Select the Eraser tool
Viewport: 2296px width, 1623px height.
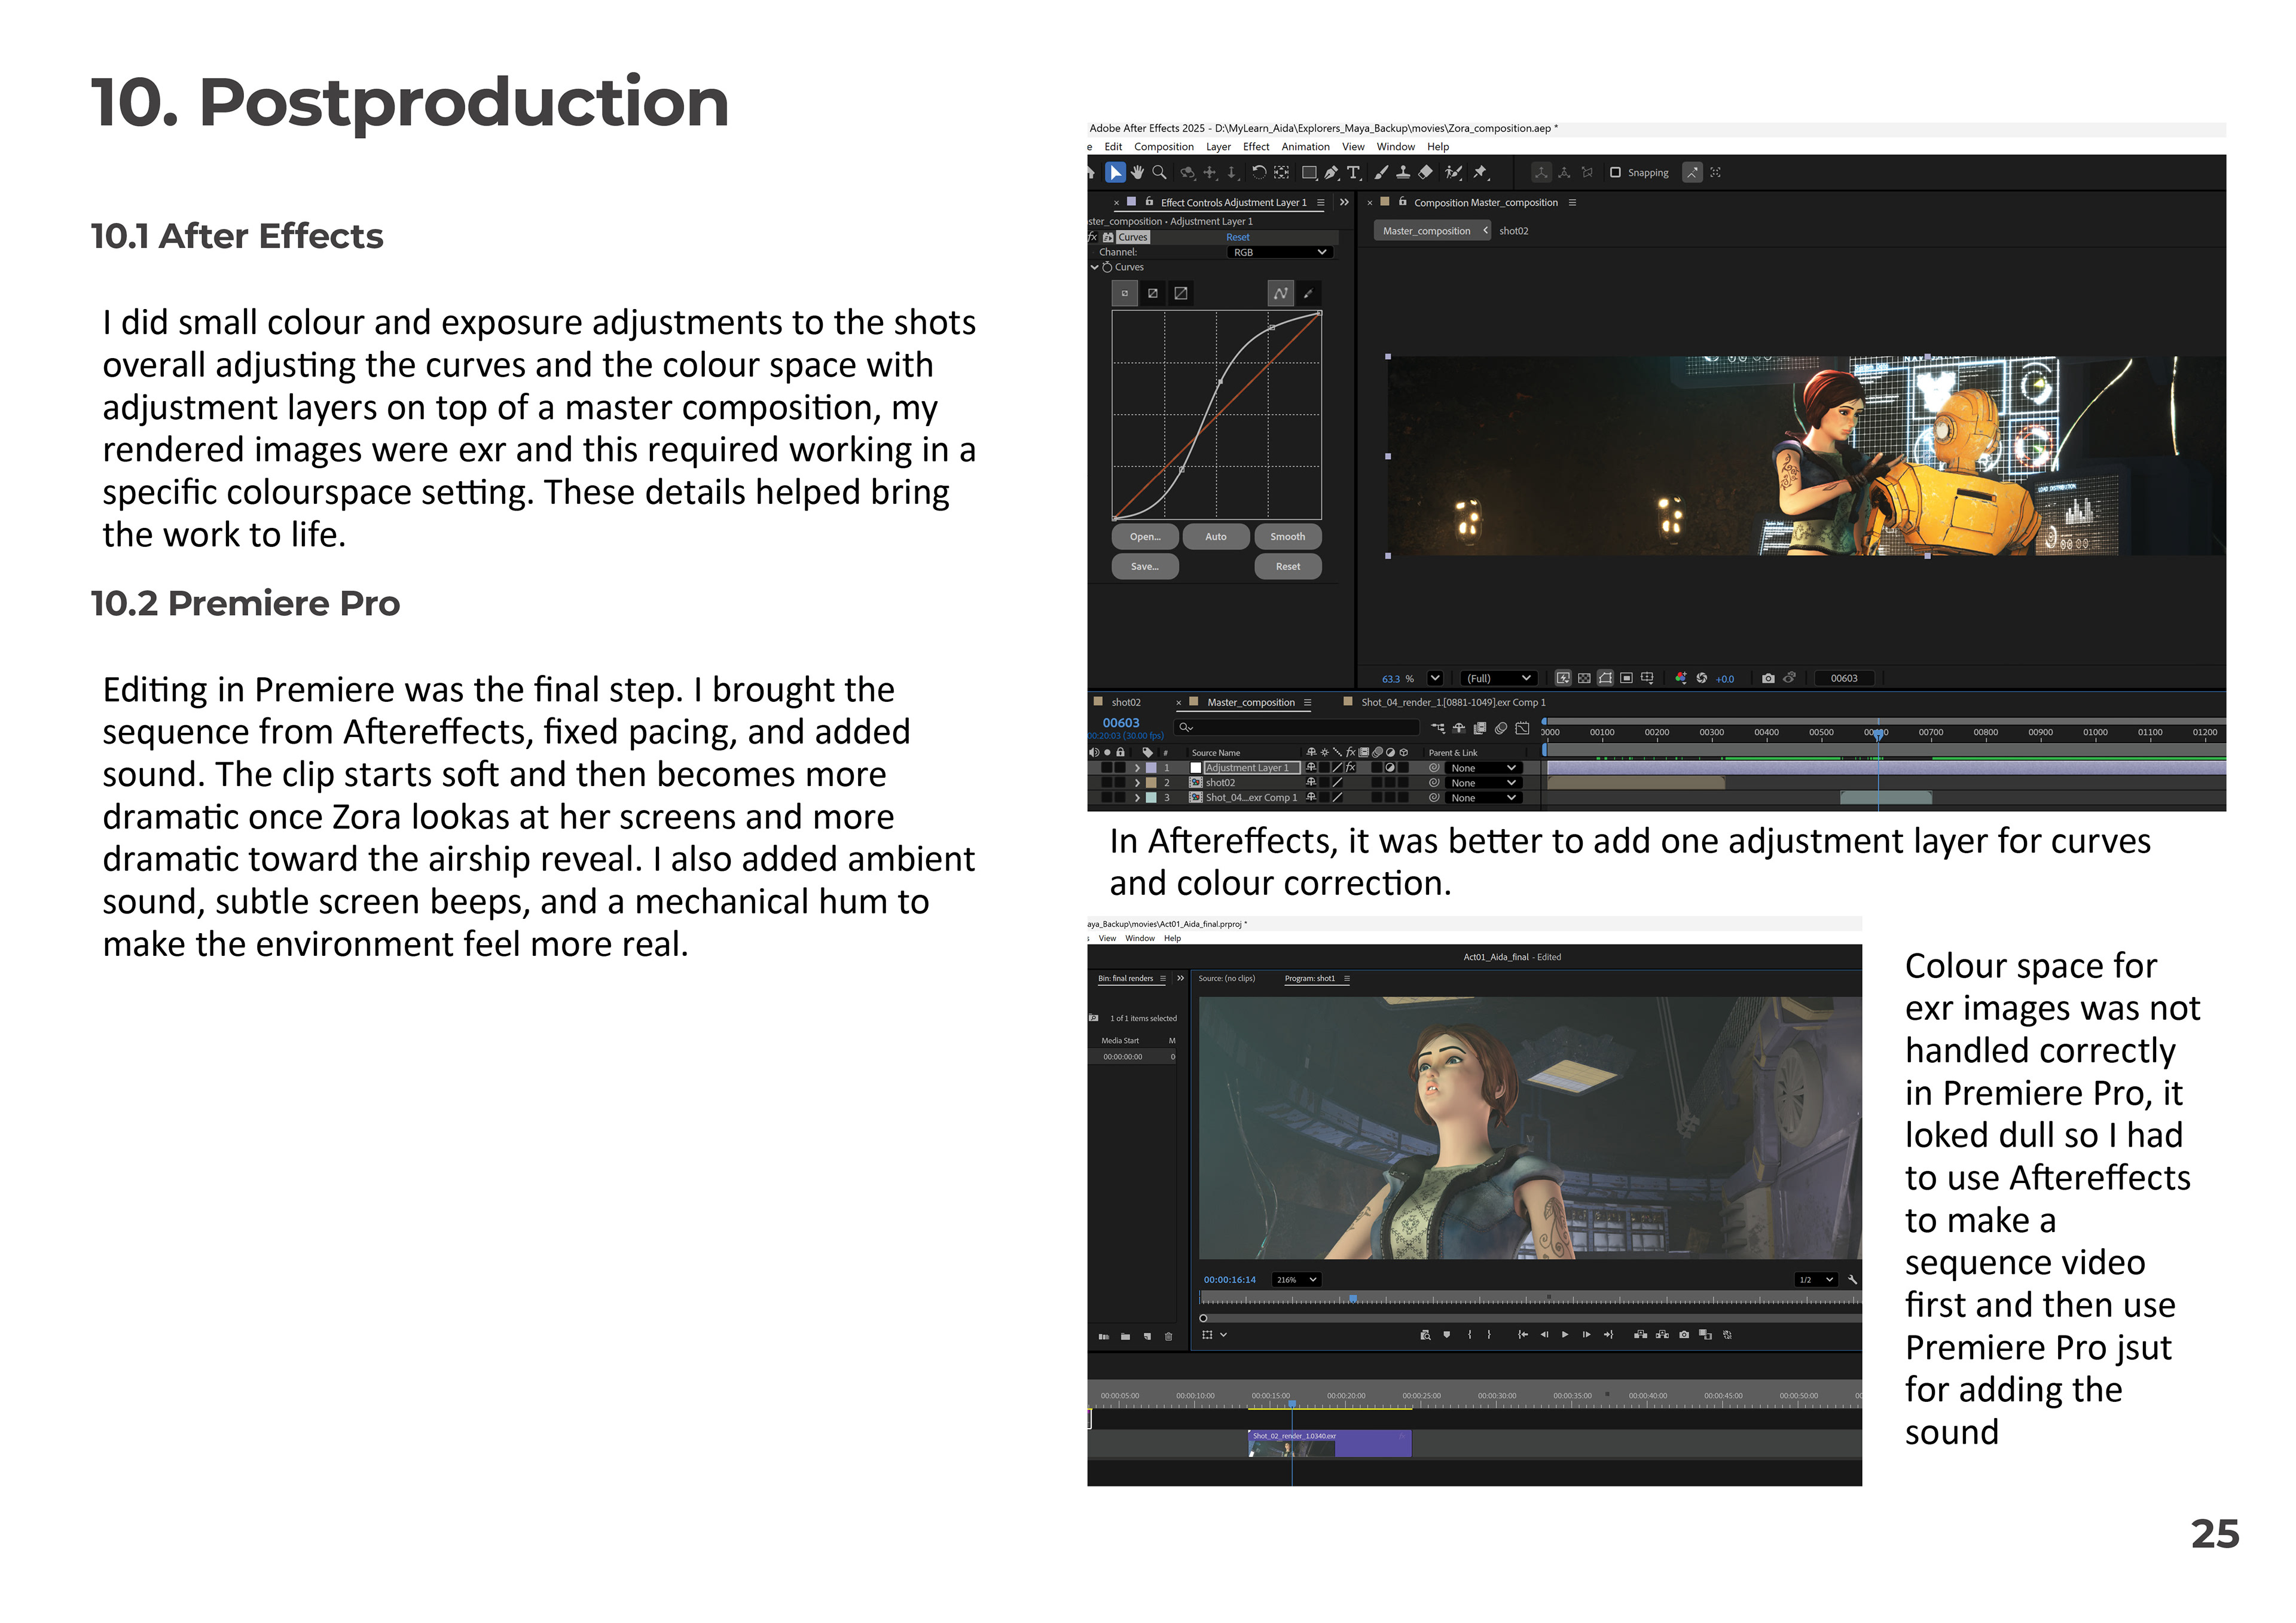tap(1426, 173)
